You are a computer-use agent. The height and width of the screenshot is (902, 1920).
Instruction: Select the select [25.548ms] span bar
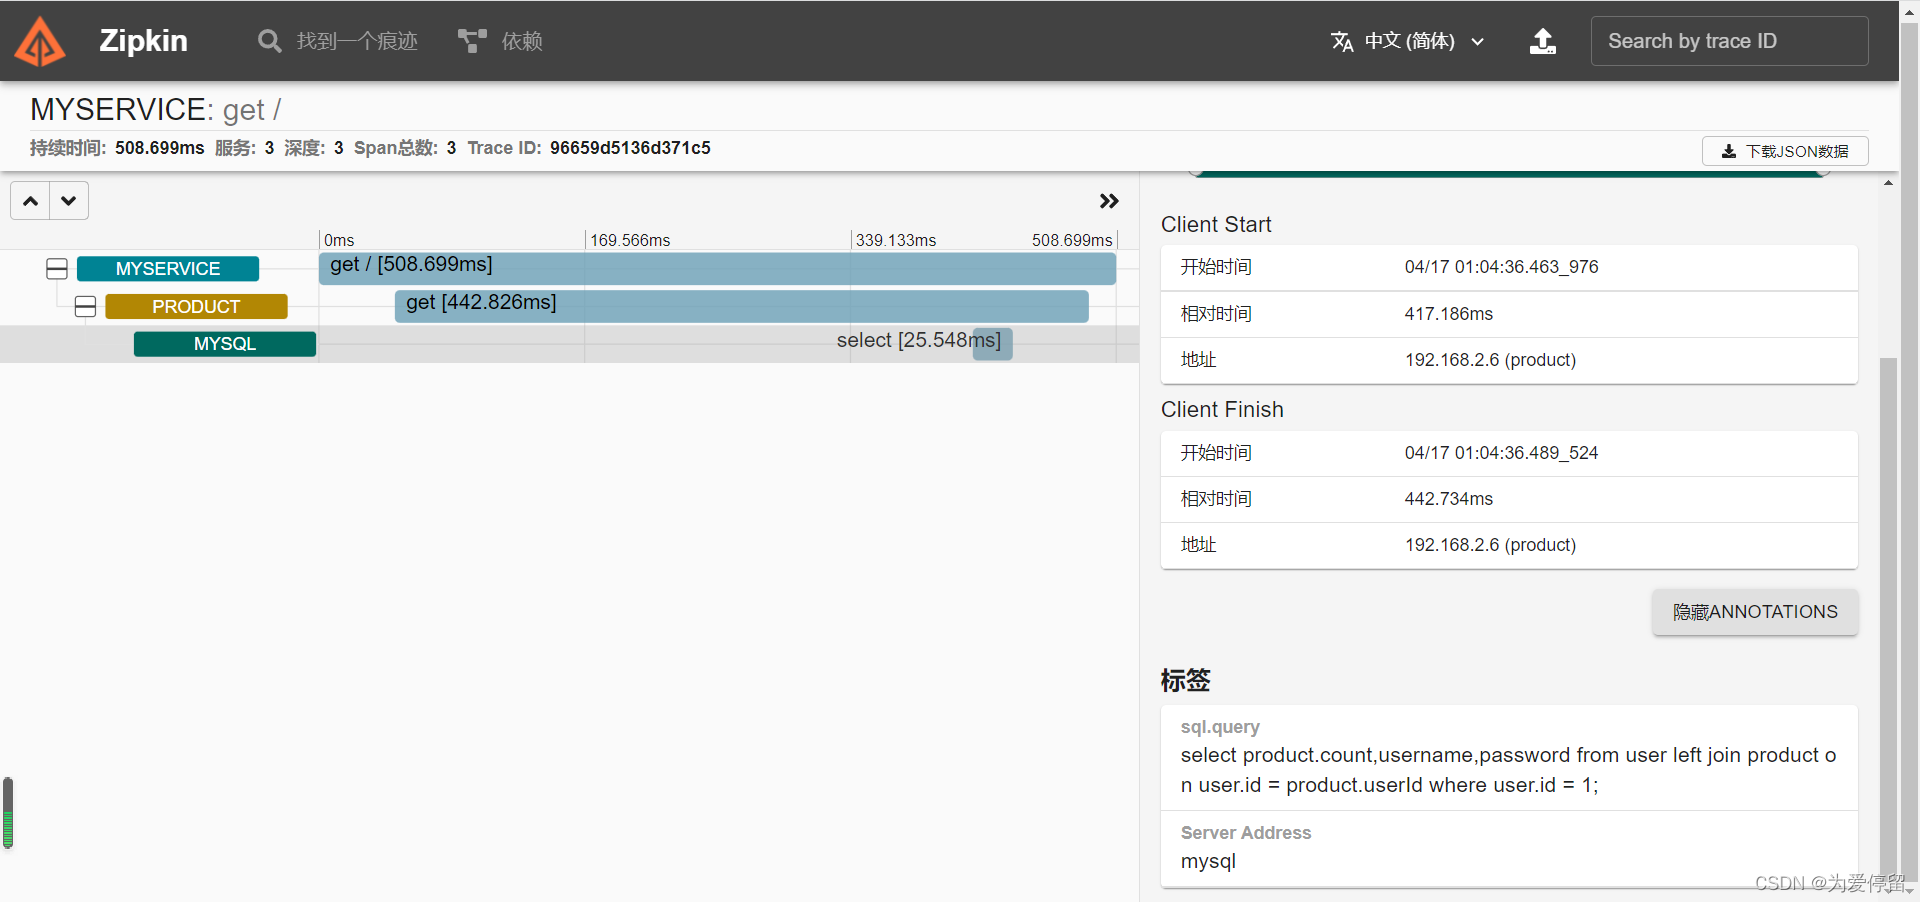pyautogui.click(x=993, y=344)
